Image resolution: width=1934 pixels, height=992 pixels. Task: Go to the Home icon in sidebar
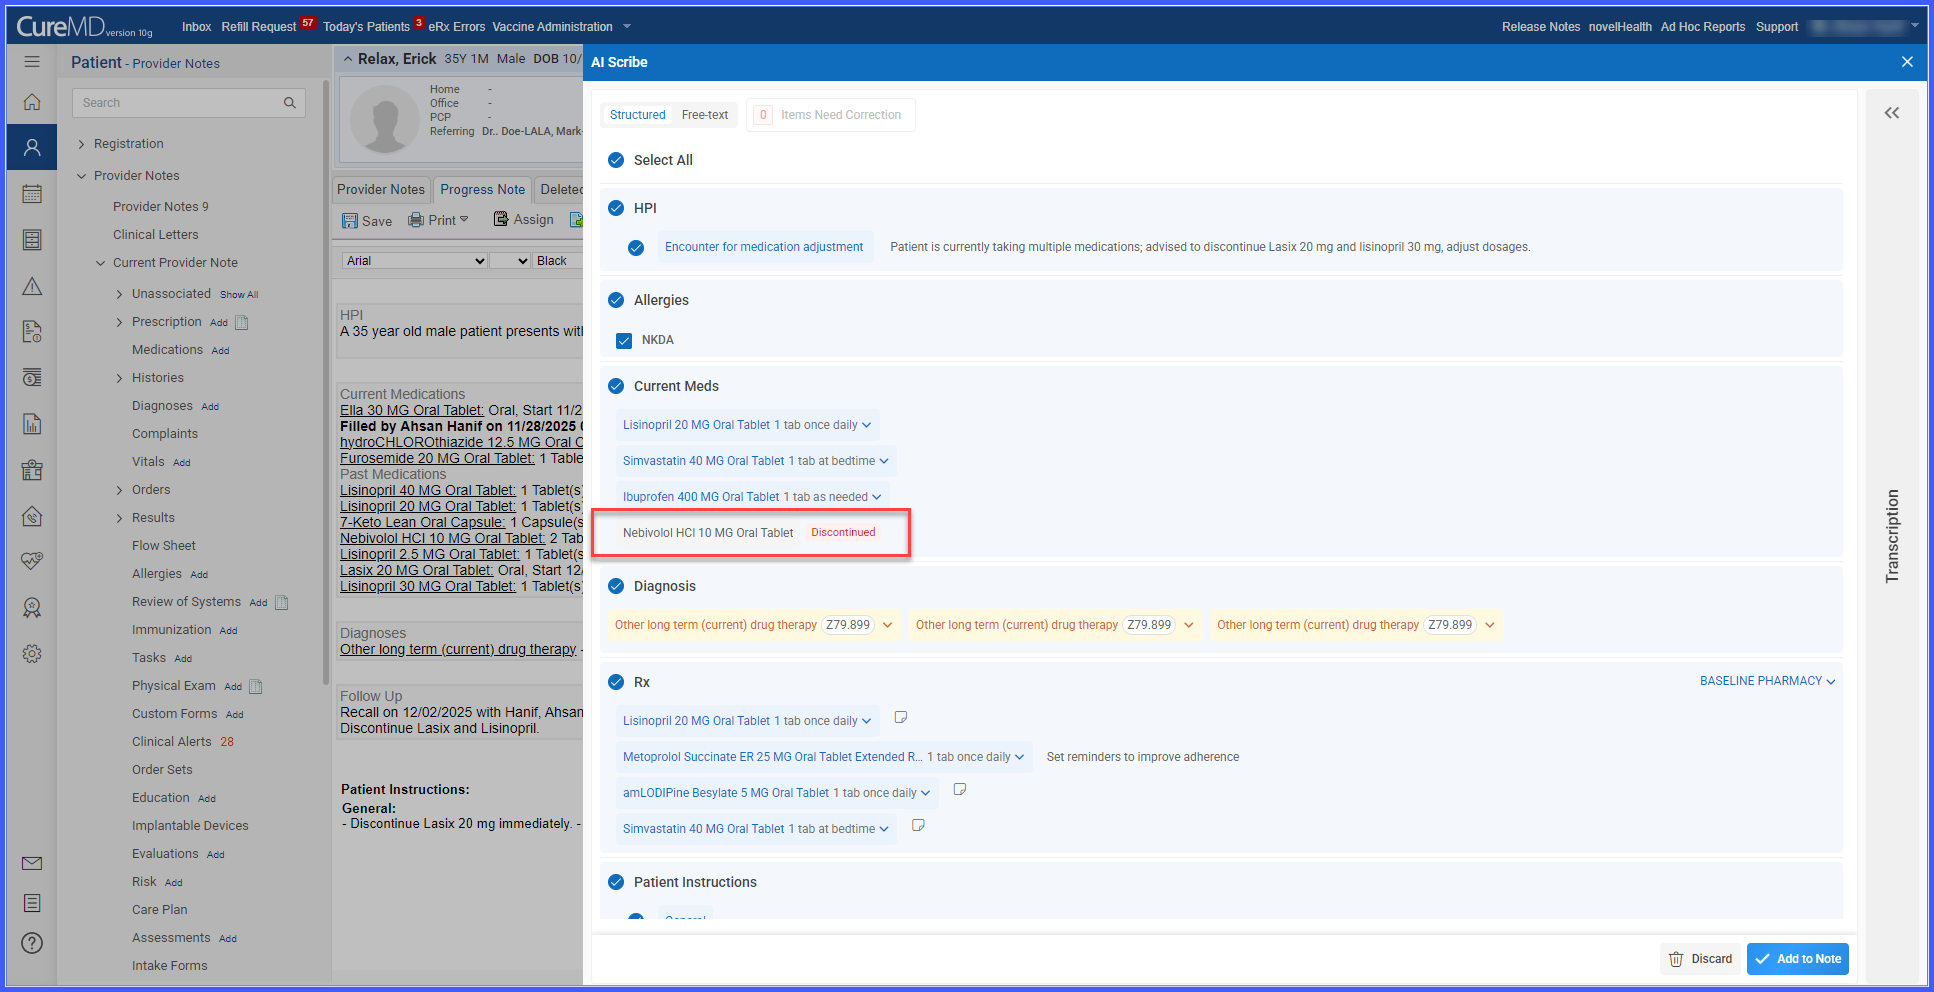click(32, 102)
